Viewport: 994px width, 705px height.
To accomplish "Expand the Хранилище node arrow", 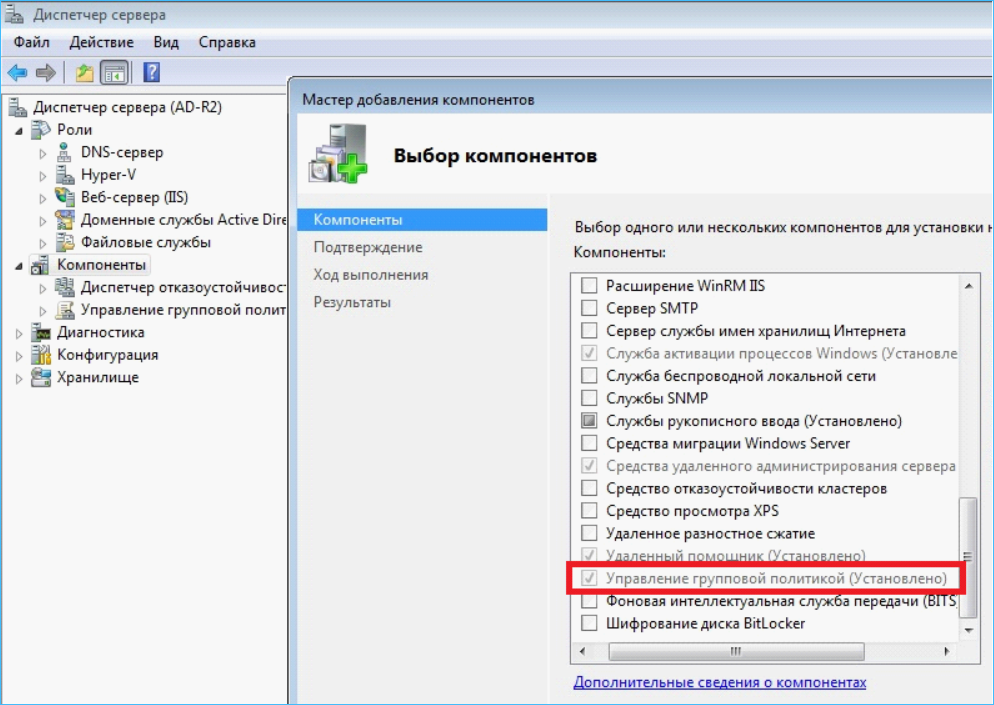I will pyautogui.click(x=19, y=378).
